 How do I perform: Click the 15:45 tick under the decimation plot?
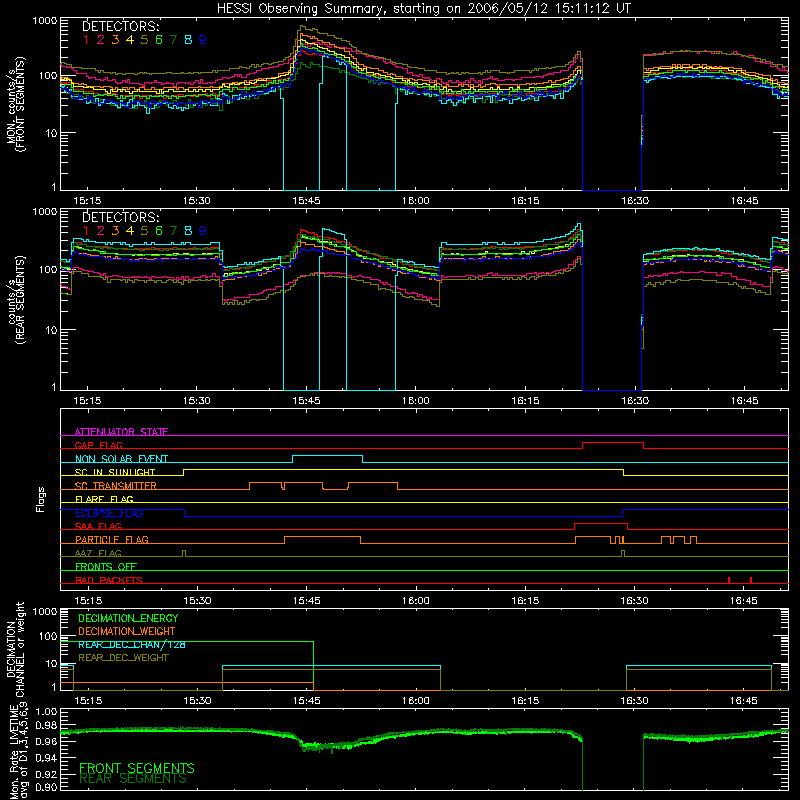306,701
